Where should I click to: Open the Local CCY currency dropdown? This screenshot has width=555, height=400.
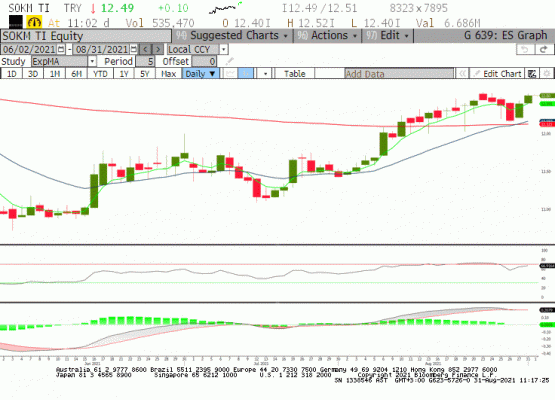point(223,49)
